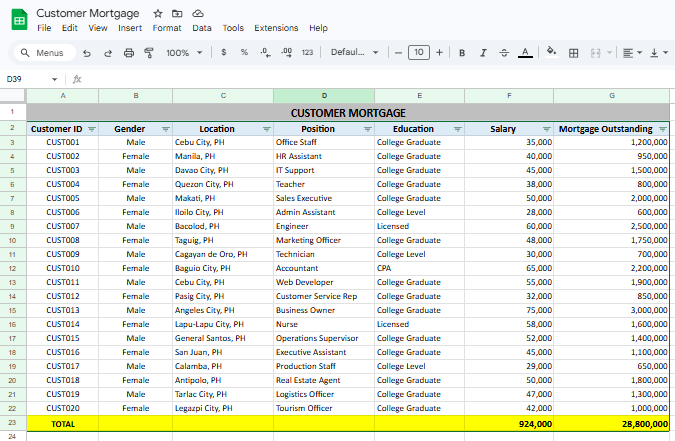The width and height of the screenshot is (675, 441).
Task: Click the merge cells icon
Action: click(x=595, y=53)
